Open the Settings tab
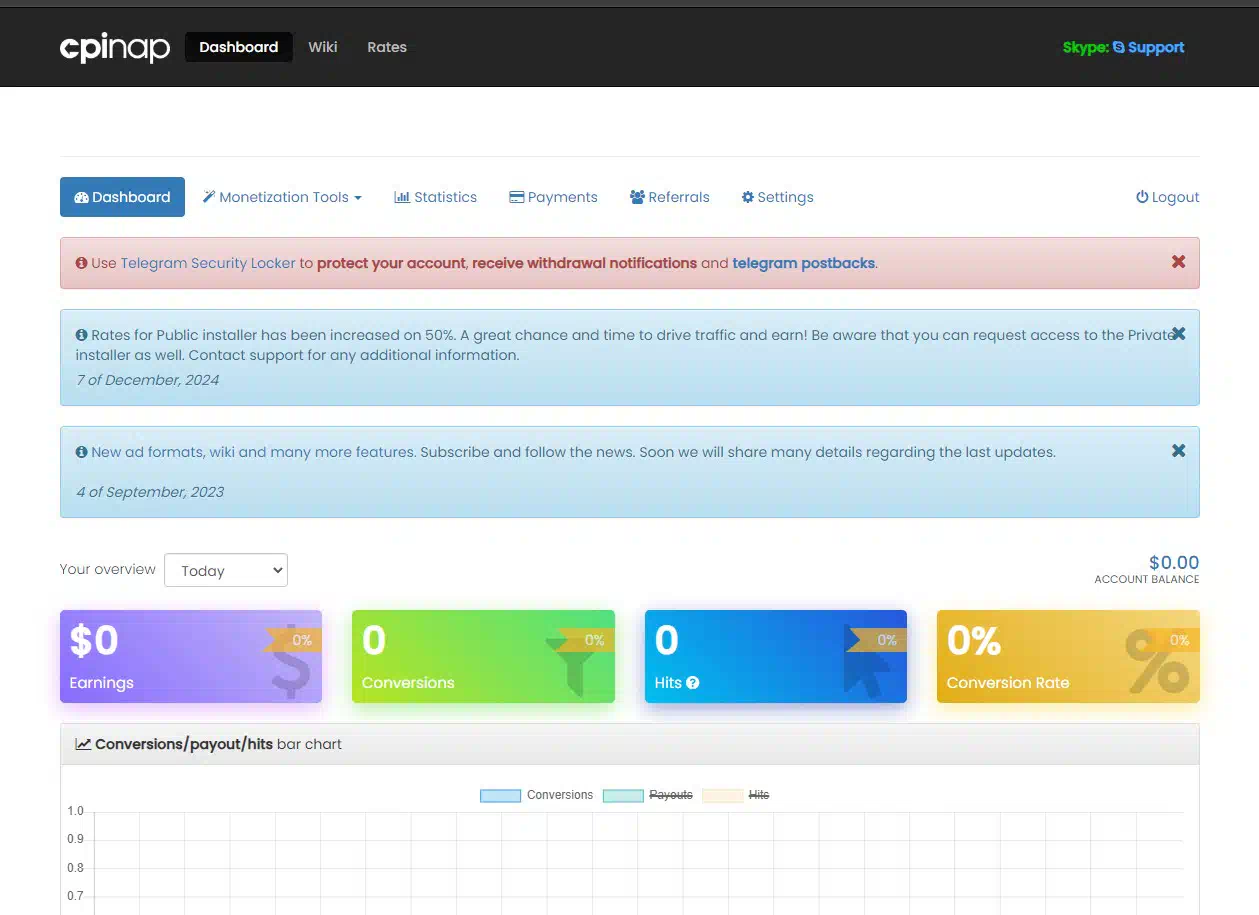1259x915 pixels. (x=778, y=197)
